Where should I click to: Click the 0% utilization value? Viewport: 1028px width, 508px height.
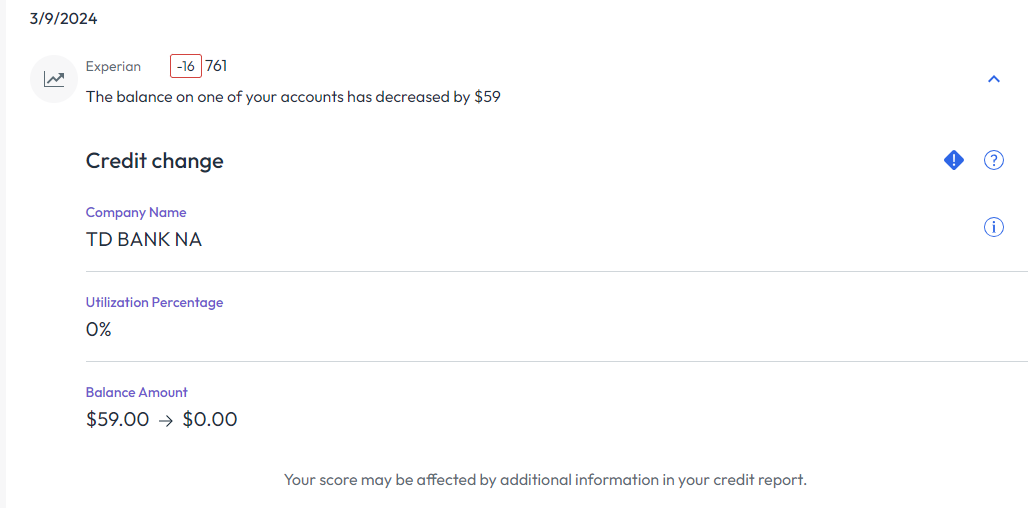[x=99, y=329]
